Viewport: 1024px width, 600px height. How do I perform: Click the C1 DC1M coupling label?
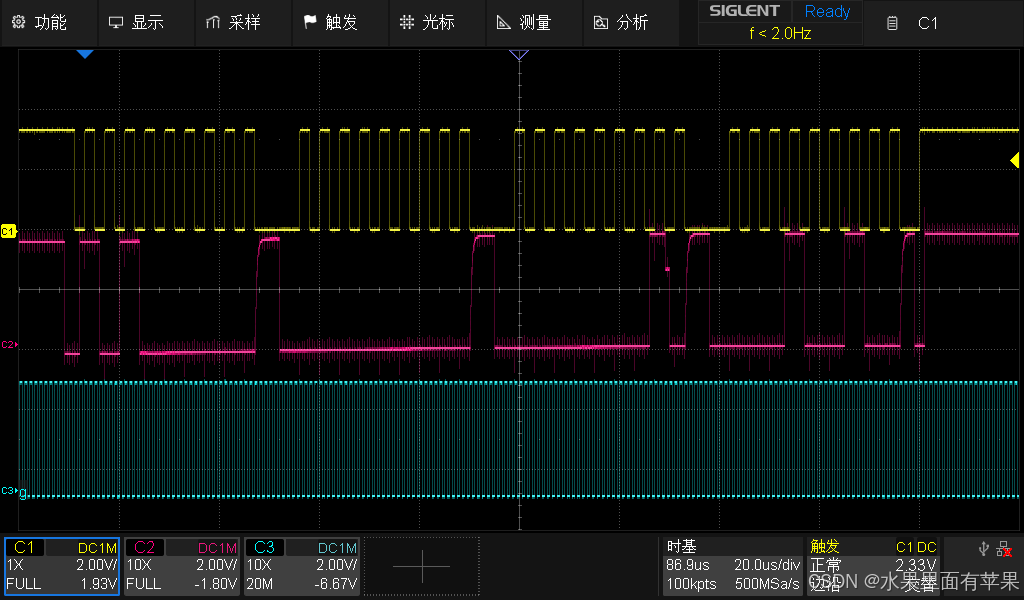(x=97, y=548)
